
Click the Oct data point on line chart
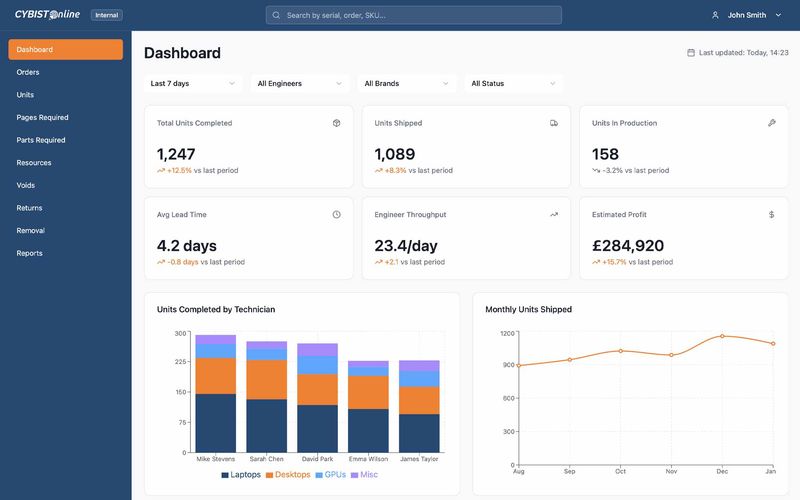pyautogui.click(x=620, y=351)
